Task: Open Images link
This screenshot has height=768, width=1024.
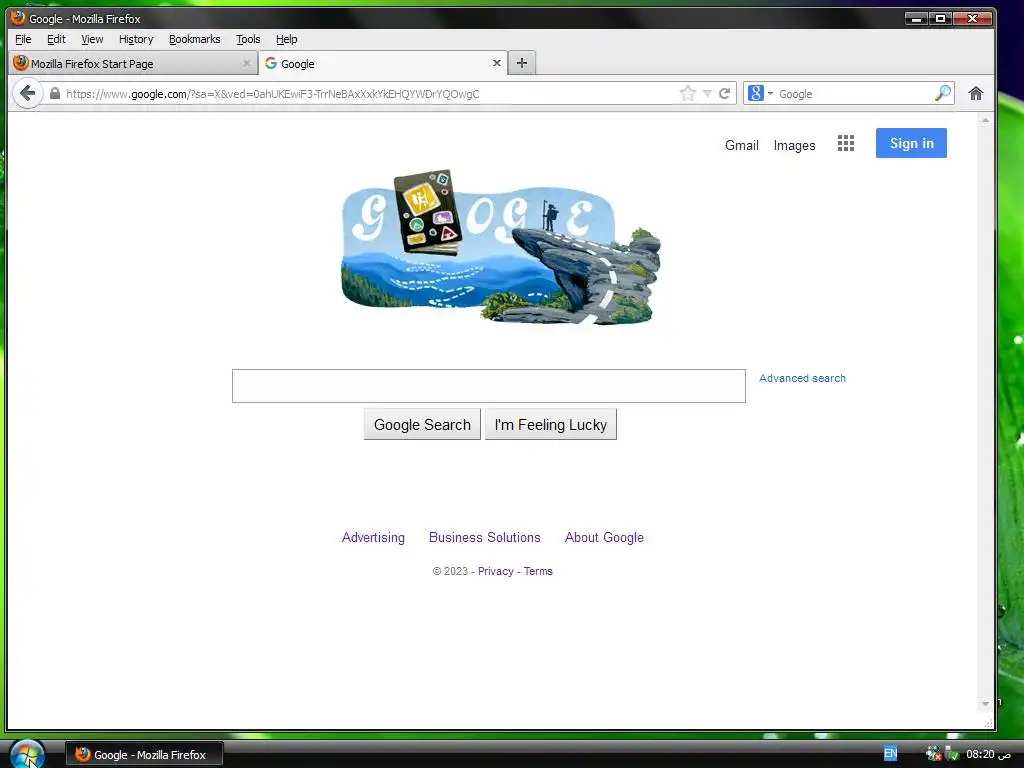Action: point(794,145)
